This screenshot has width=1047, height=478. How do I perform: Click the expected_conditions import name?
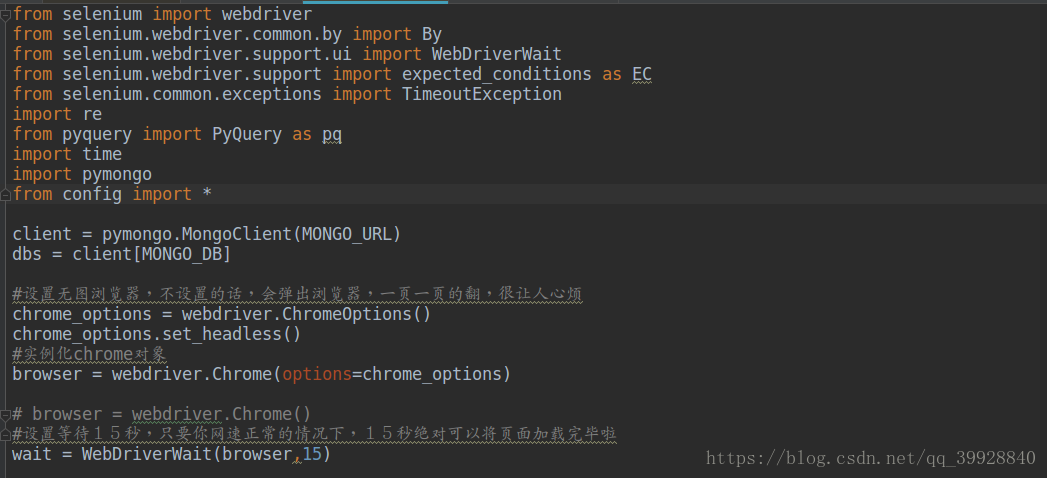[497, 74]
